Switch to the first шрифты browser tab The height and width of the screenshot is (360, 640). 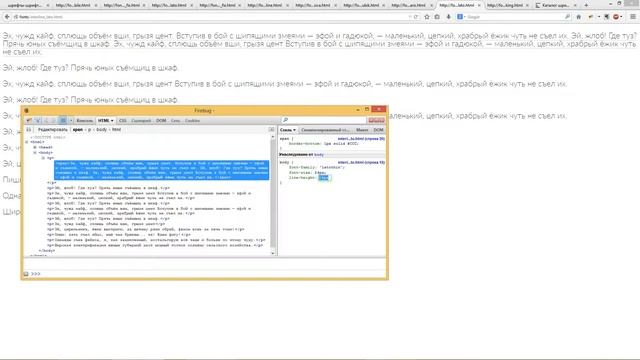tap(28, 5)
